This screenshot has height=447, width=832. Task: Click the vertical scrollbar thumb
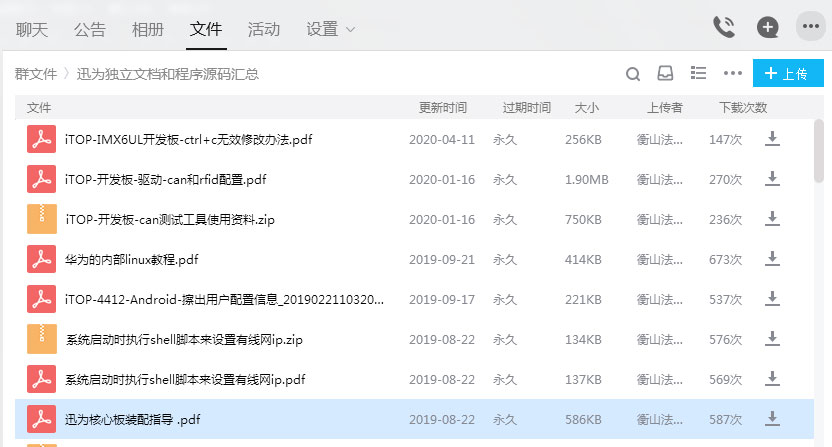click(819, 152)
